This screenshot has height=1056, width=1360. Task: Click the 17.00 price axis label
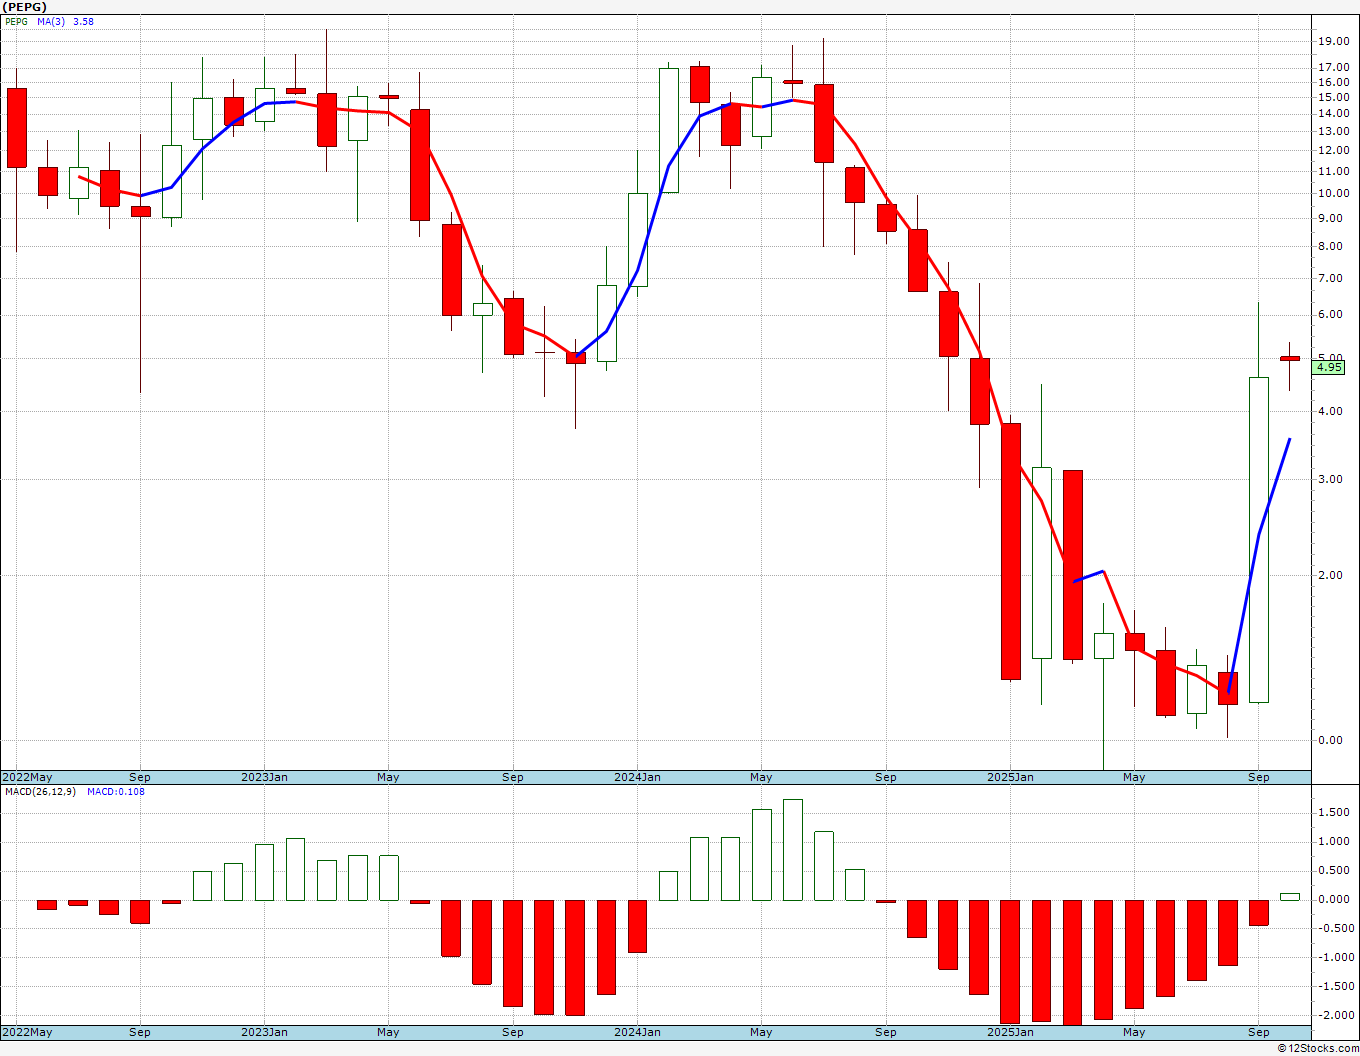point(1334,68)
